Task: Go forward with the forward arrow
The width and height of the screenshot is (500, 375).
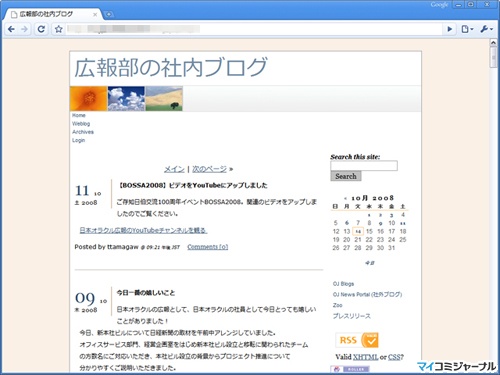Action: [24, 29]
